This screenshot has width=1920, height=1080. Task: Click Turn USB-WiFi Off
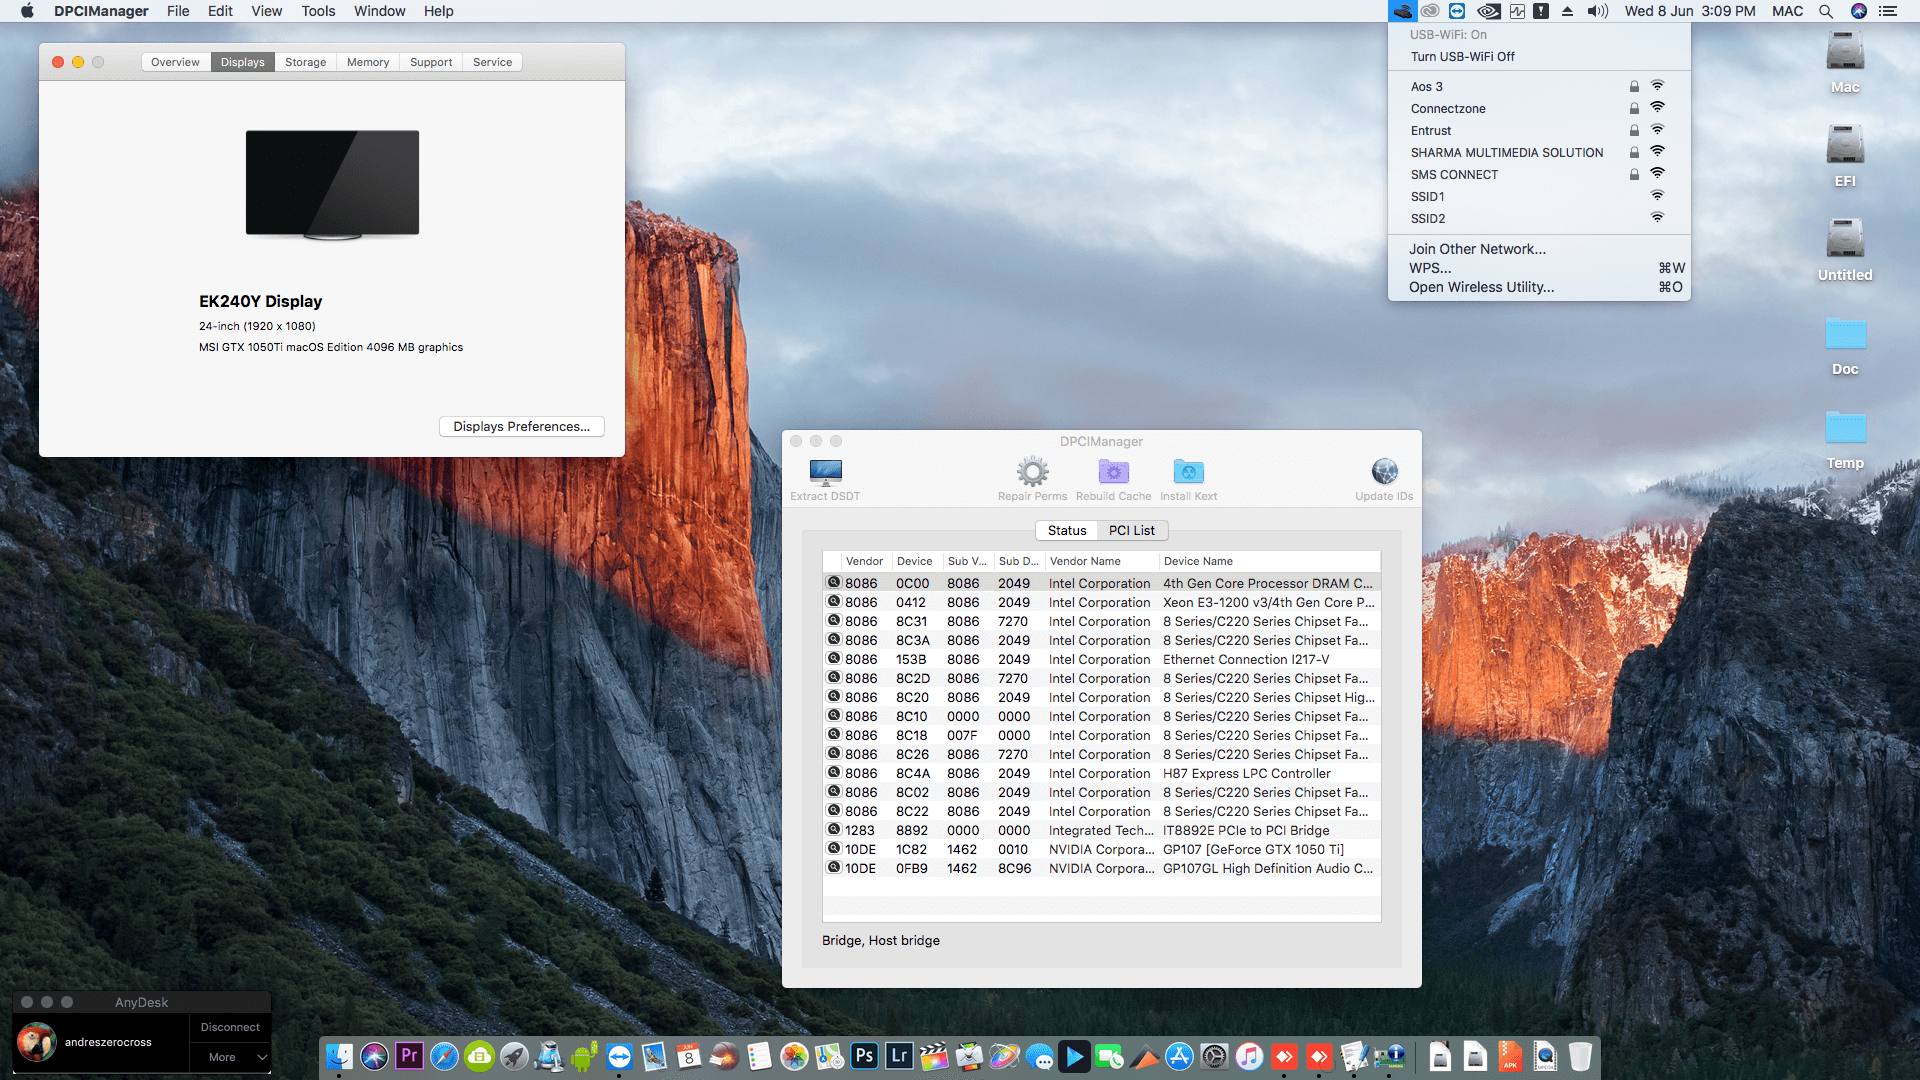point(1462,57)
